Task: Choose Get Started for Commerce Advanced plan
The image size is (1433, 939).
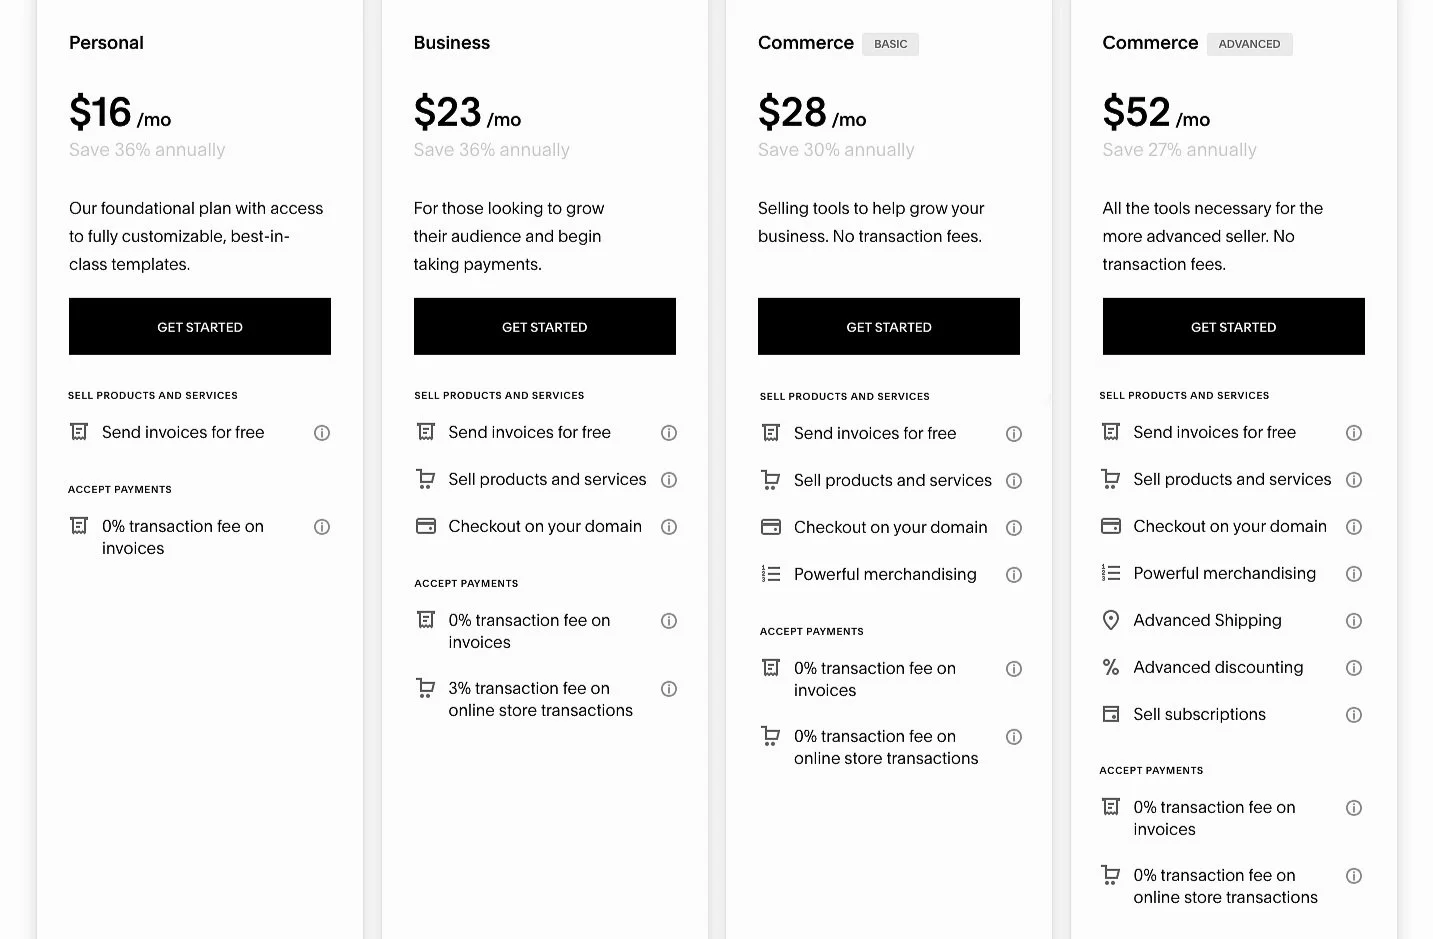Action: click(x=1233, y=326)
